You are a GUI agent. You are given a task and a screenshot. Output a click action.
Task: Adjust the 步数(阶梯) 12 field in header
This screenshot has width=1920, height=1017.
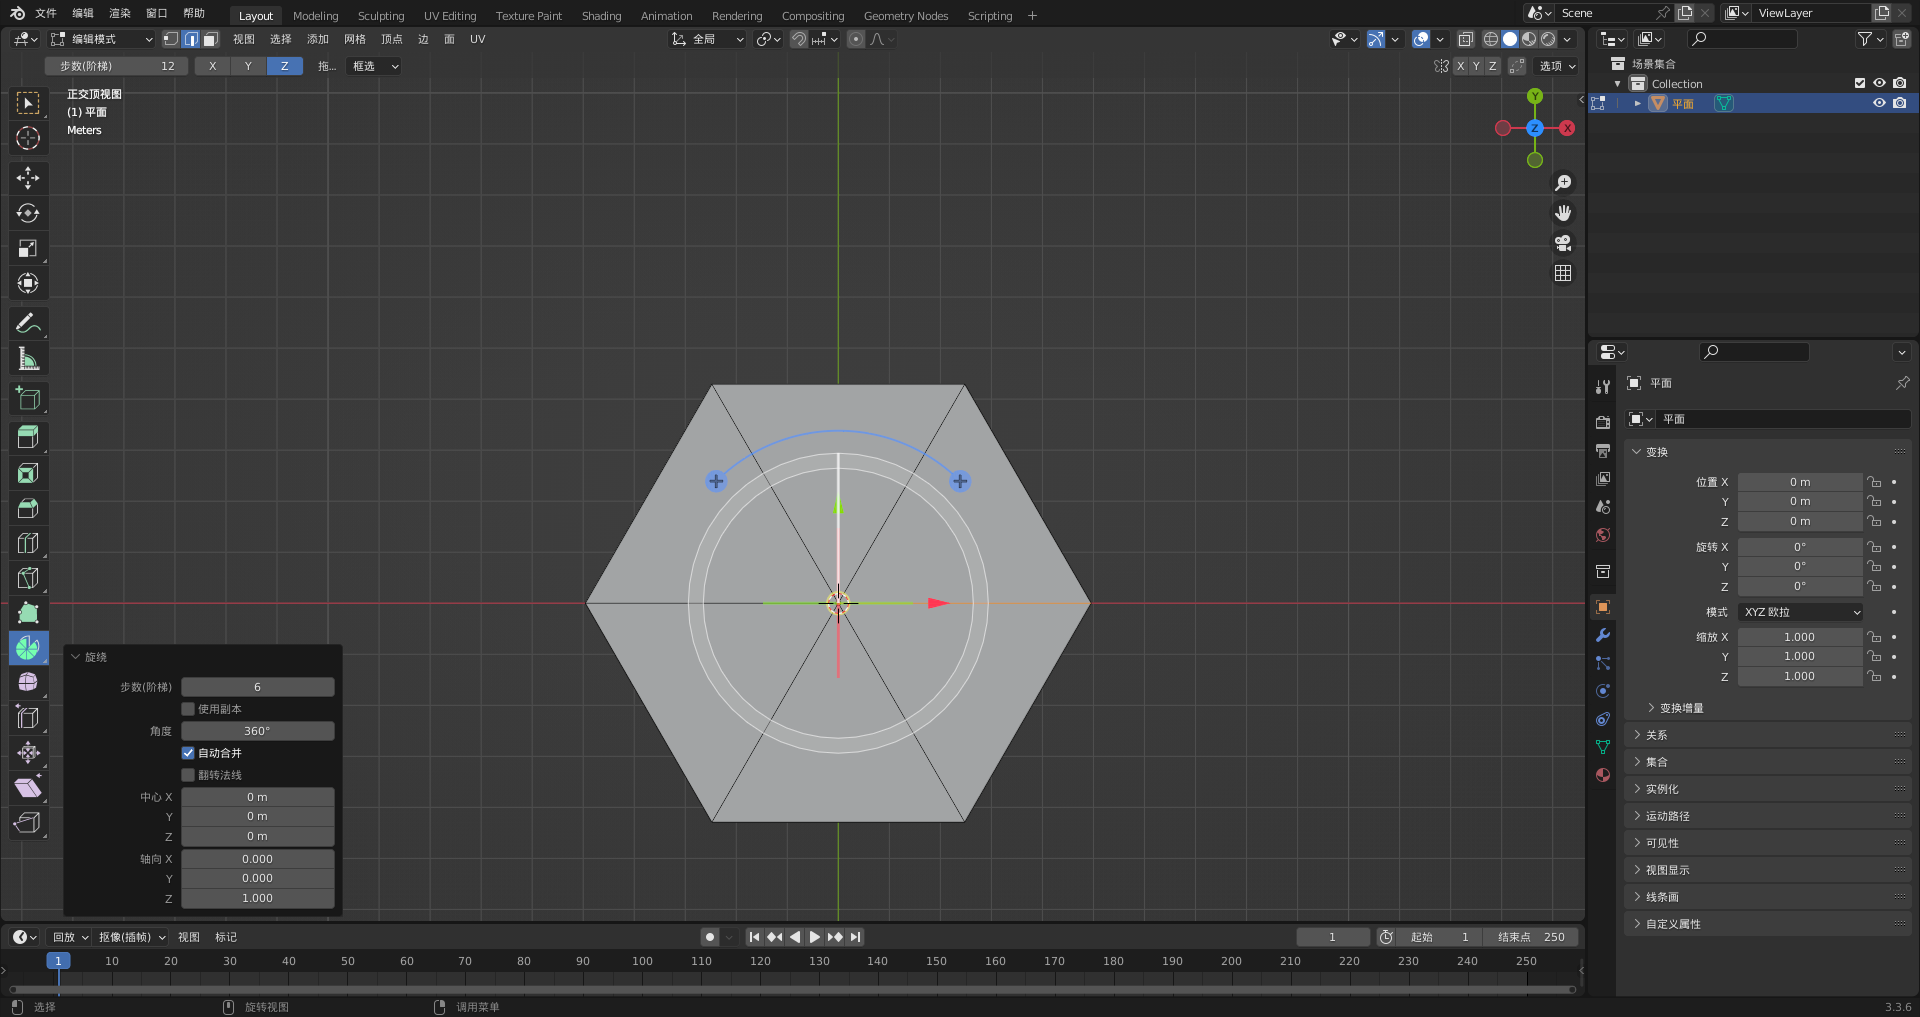pos(116,66)
